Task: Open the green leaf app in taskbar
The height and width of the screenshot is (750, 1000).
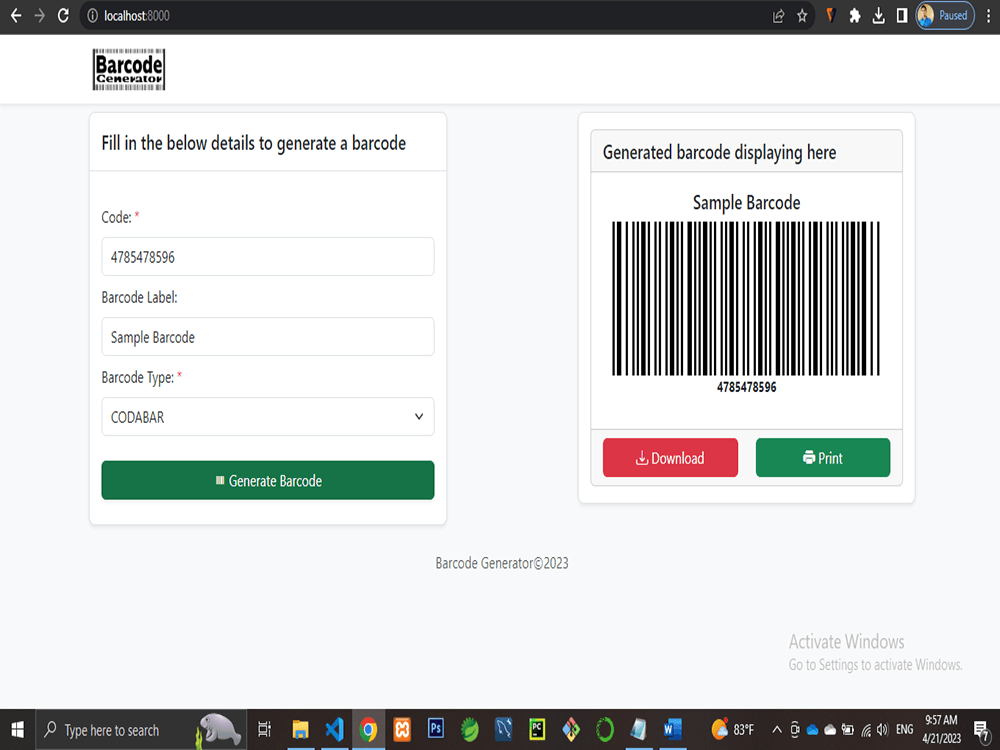Action: point(470,729)
